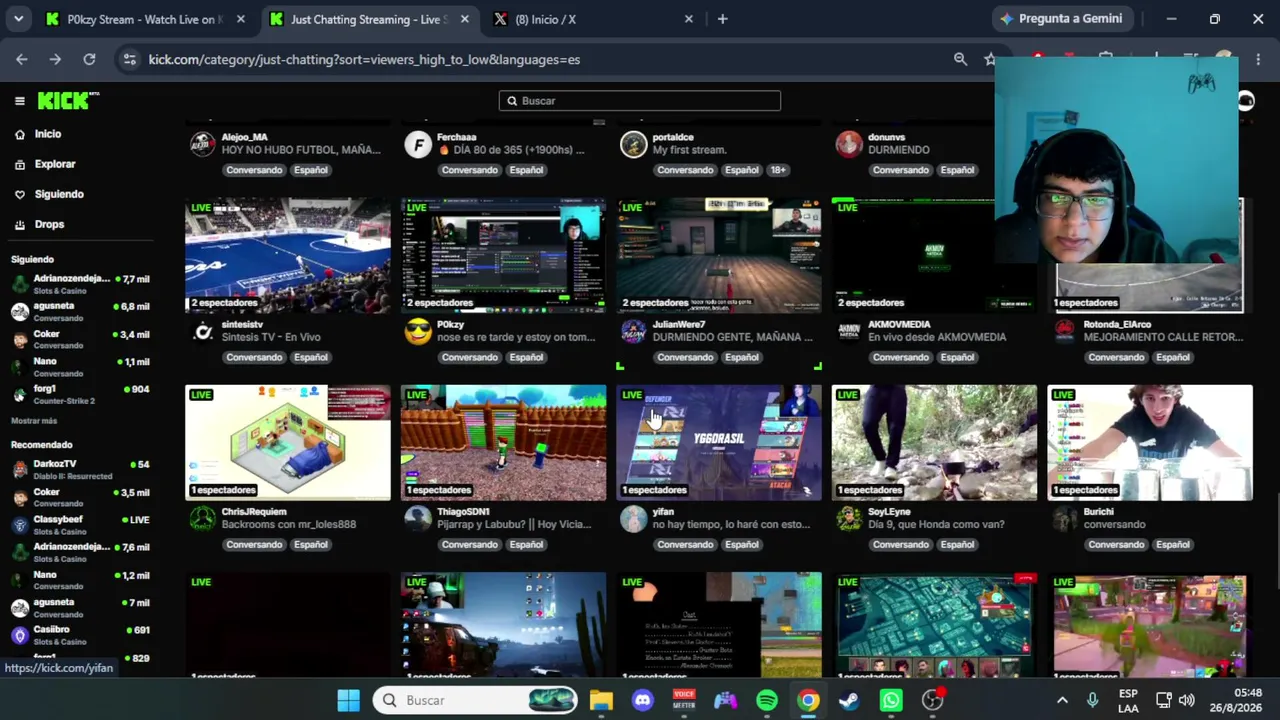1280x720 pixels.
Task: Open yifan stream thumbnail
Action: [x=719, y=442]
